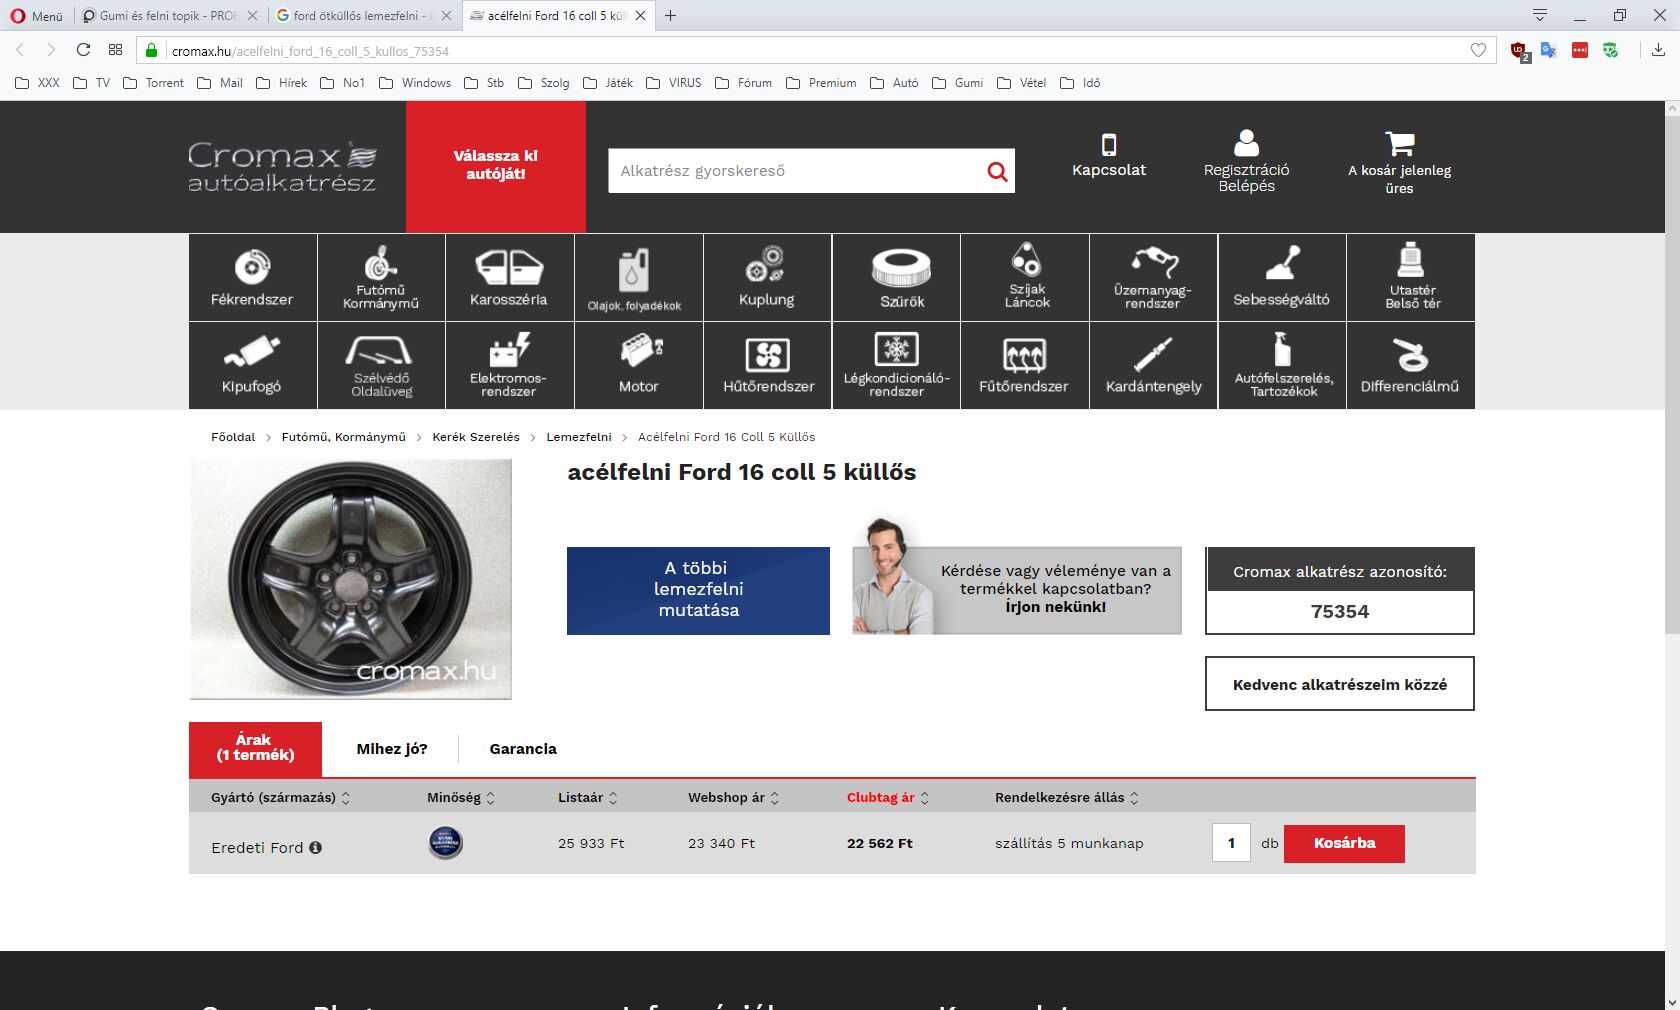1680x1010 pixels.
Task: Open Szélvédő Oldalüveg category
Action: pos(381,366)
